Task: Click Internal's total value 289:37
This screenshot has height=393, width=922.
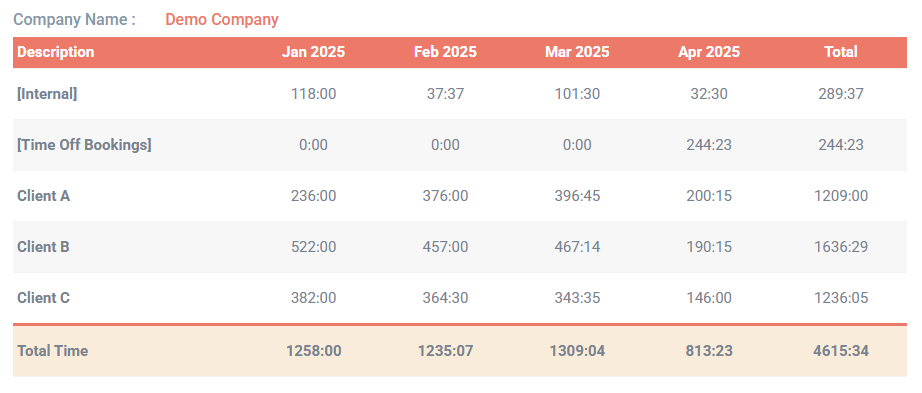Action: pyautogui.click(x=841, y=94)
